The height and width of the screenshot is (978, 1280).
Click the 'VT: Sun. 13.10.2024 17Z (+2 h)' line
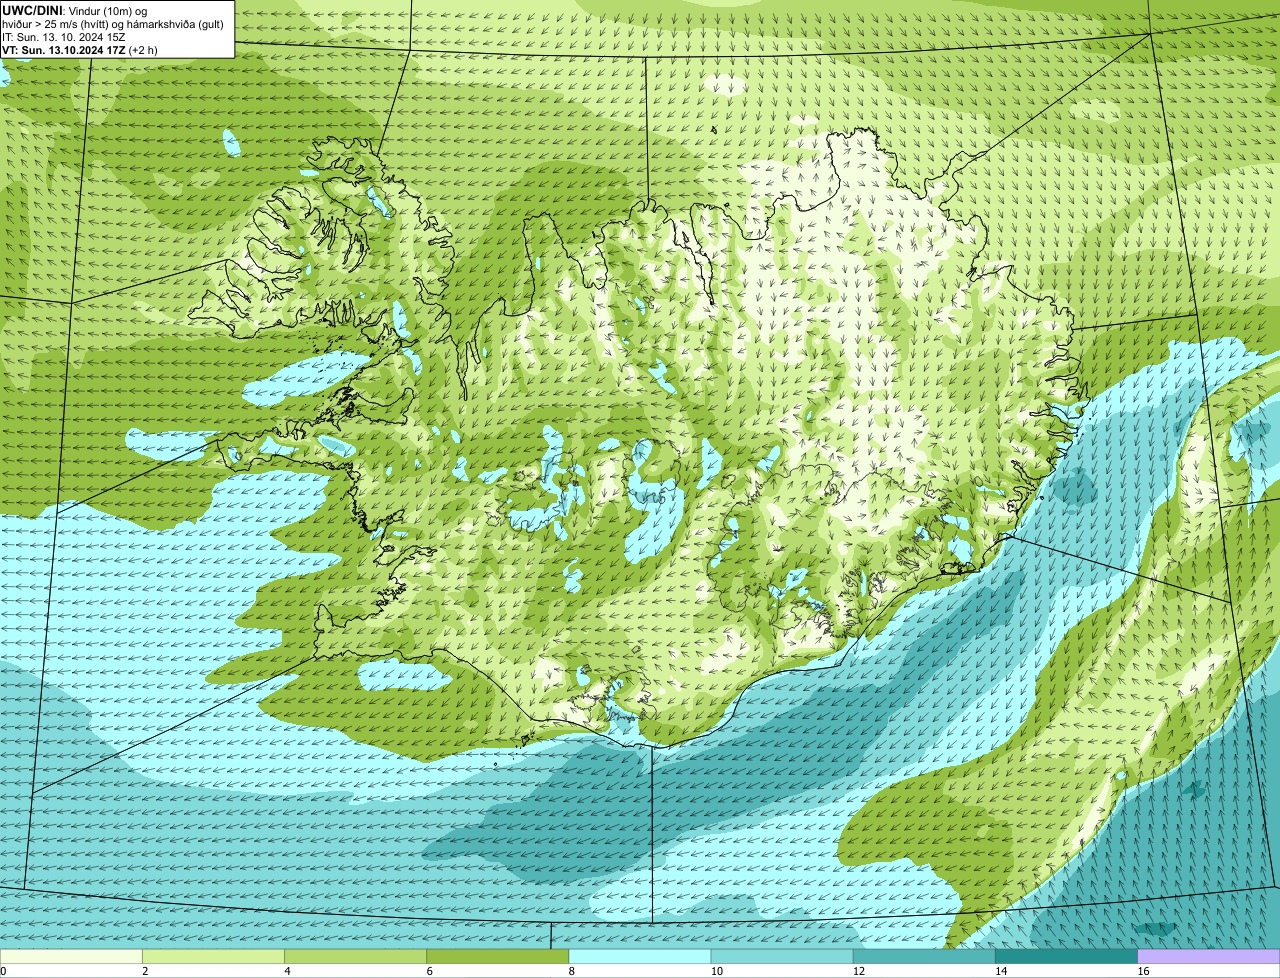click(x=80, y=49)
